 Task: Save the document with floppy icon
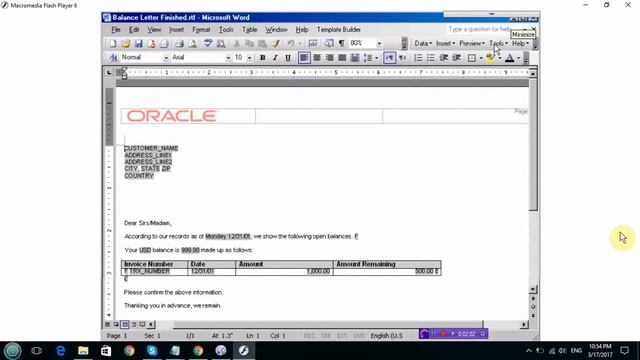(x=138, y=43)
